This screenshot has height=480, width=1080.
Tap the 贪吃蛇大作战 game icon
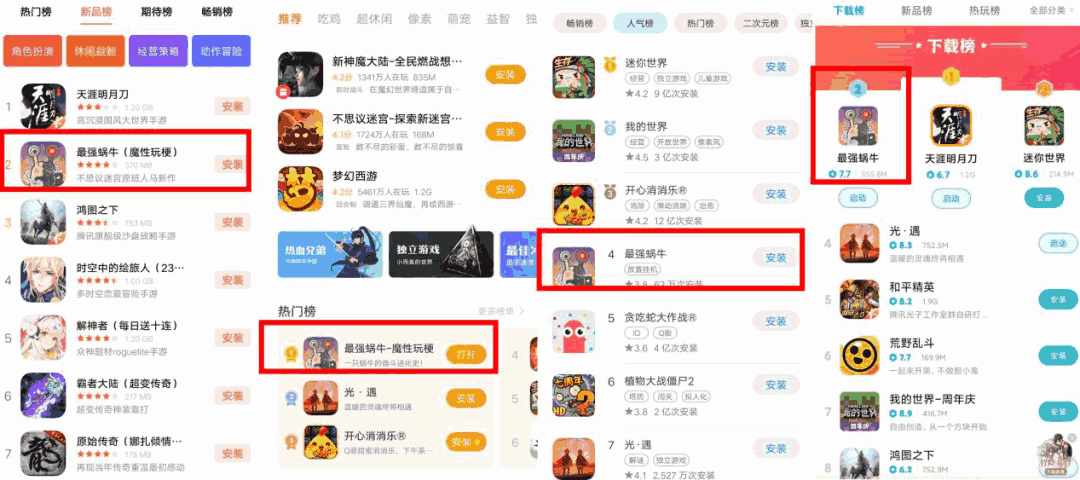573,331
